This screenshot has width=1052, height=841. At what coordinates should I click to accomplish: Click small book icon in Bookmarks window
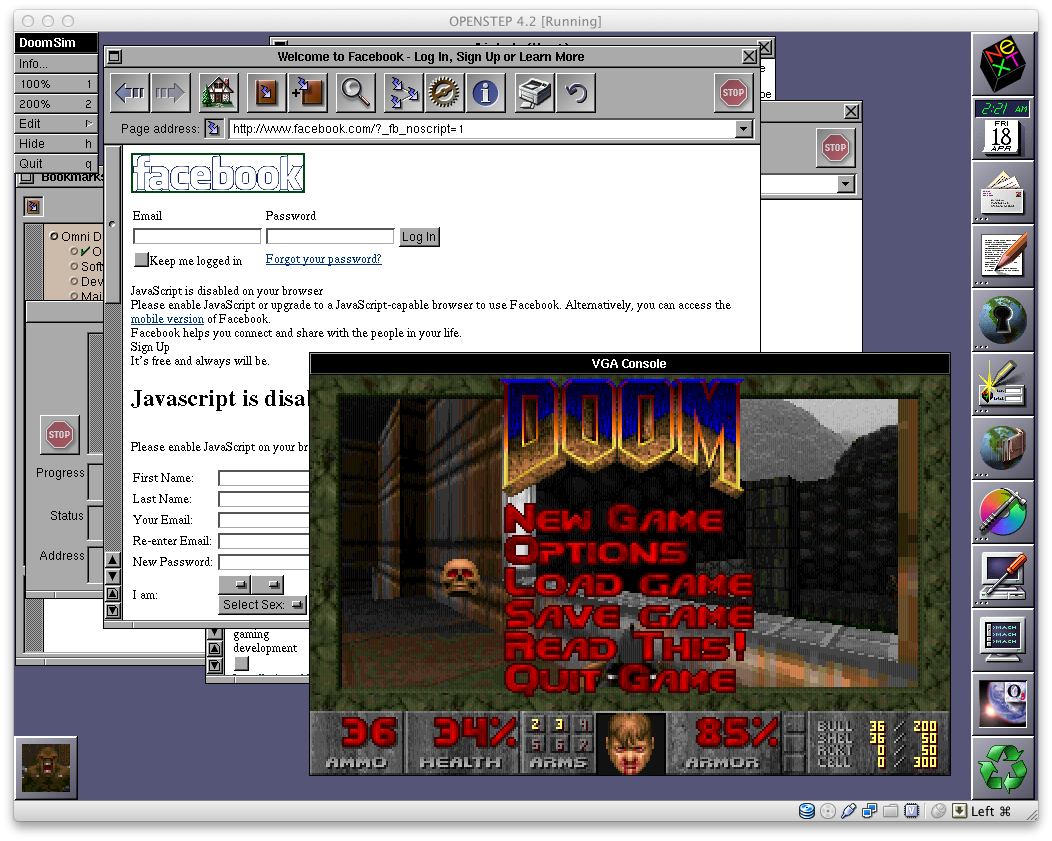click(x=33, y=207)
